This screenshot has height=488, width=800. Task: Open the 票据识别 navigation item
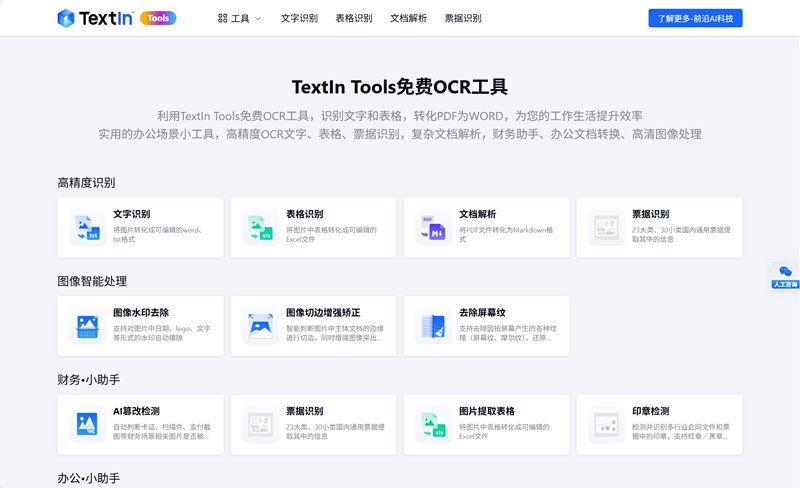(463, 18)
